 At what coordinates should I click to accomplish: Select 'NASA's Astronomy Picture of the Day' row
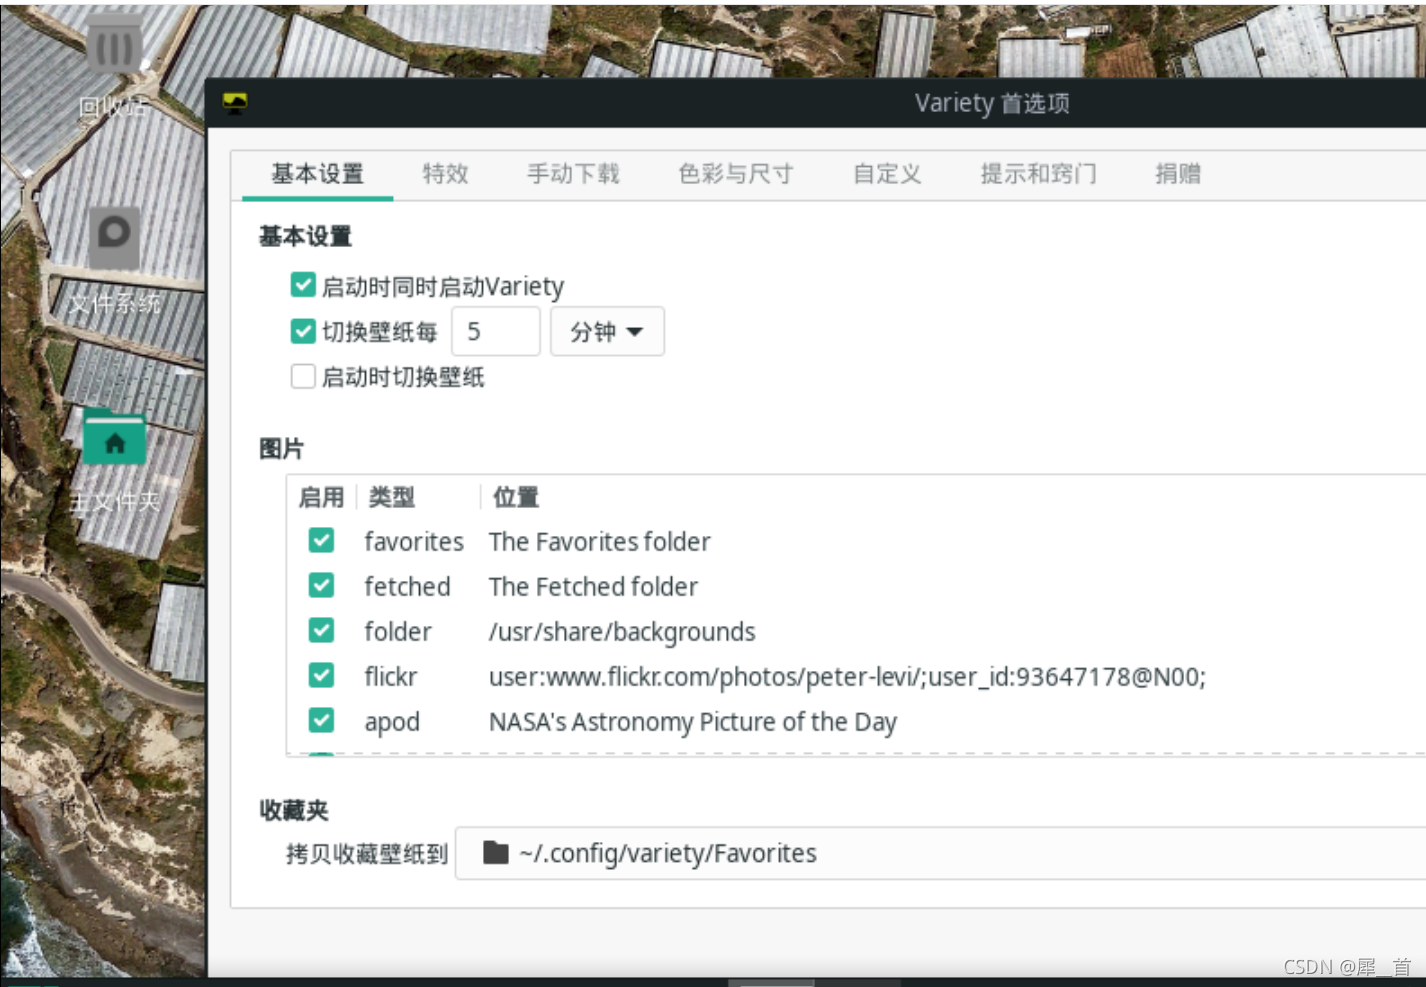pos(693,722)
